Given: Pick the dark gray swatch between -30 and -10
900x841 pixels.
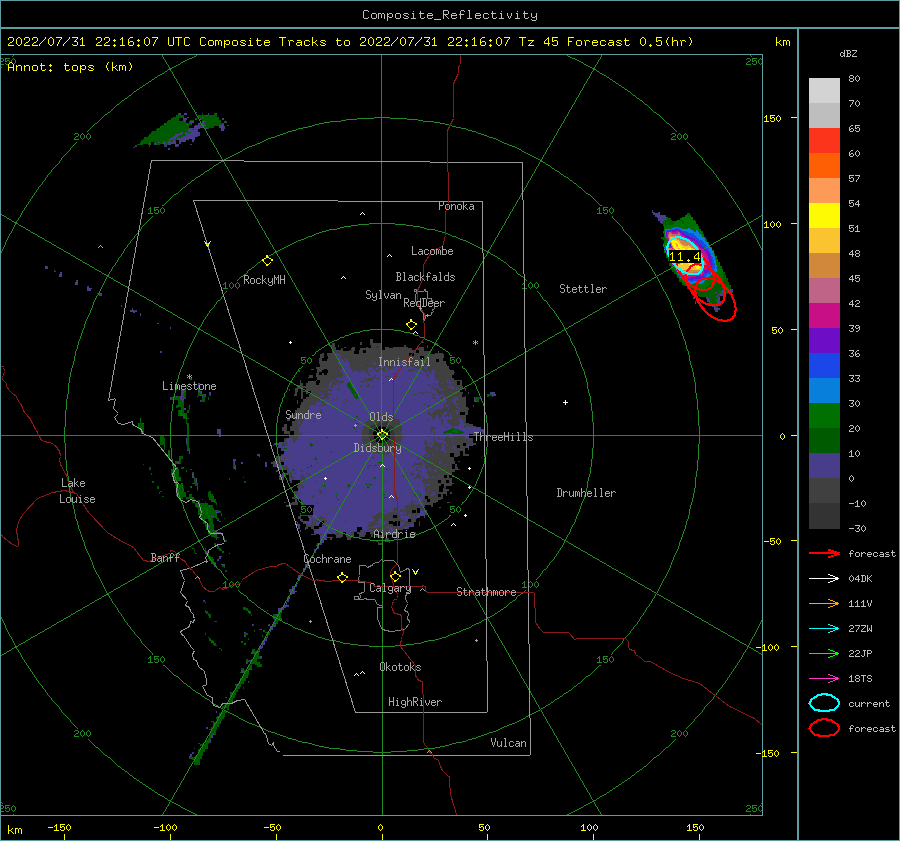Looking at the screenshot, I should point(824,516).
